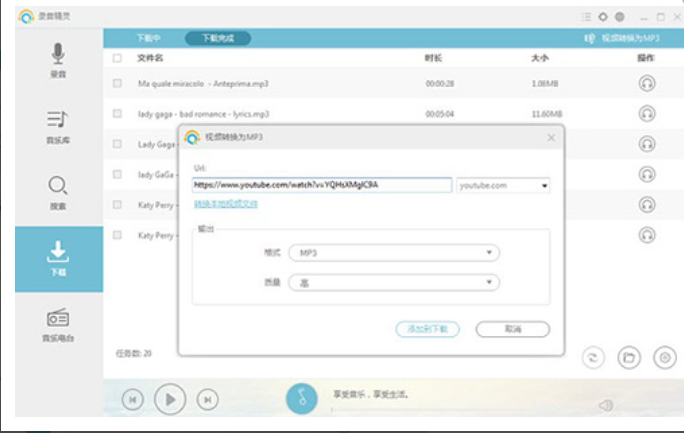Viewport: 684px width, 433px height.
Task: Click the open folder icon at bottom right
Action: [629, 356]
